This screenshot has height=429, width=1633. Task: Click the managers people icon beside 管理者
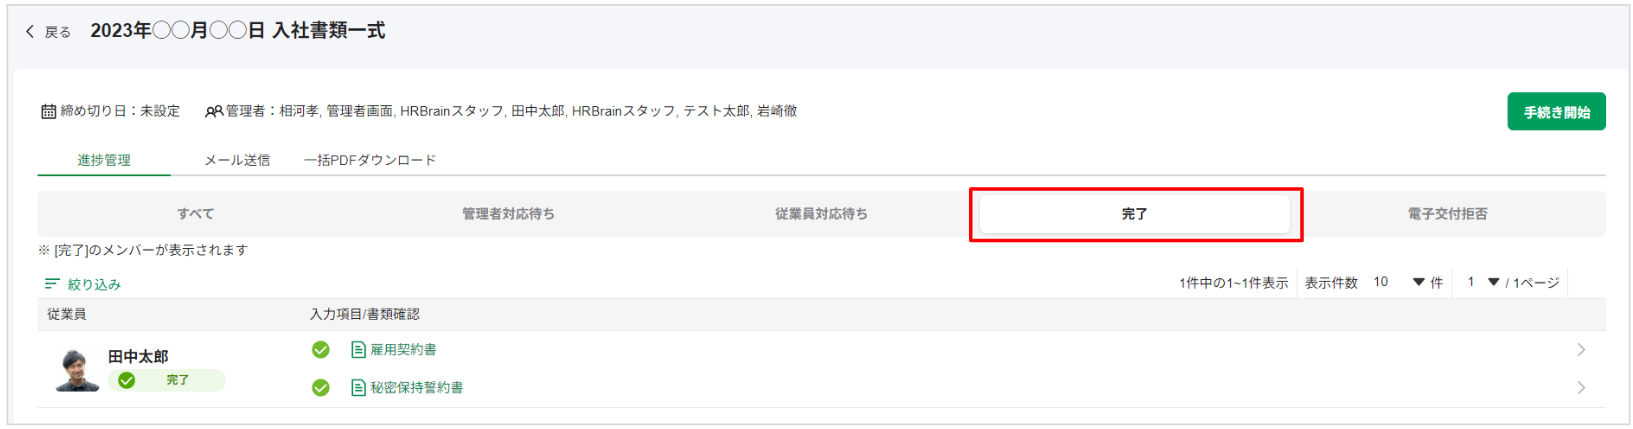click(x=213, y=112)
